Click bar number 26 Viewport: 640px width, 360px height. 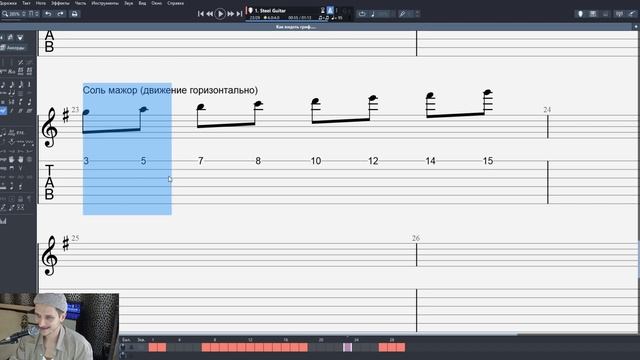pyautogui.click(x=416, y=238)
